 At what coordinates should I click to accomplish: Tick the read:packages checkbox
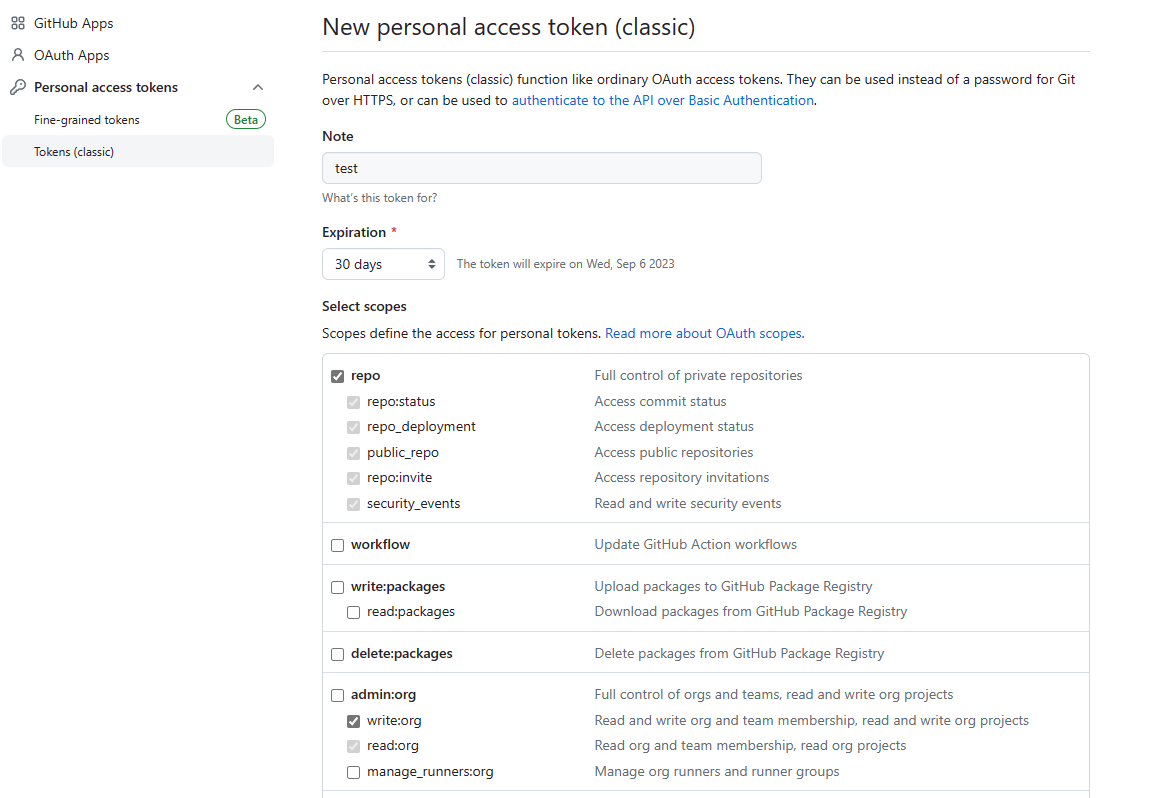pyautogui.click(x=353, y=613)
